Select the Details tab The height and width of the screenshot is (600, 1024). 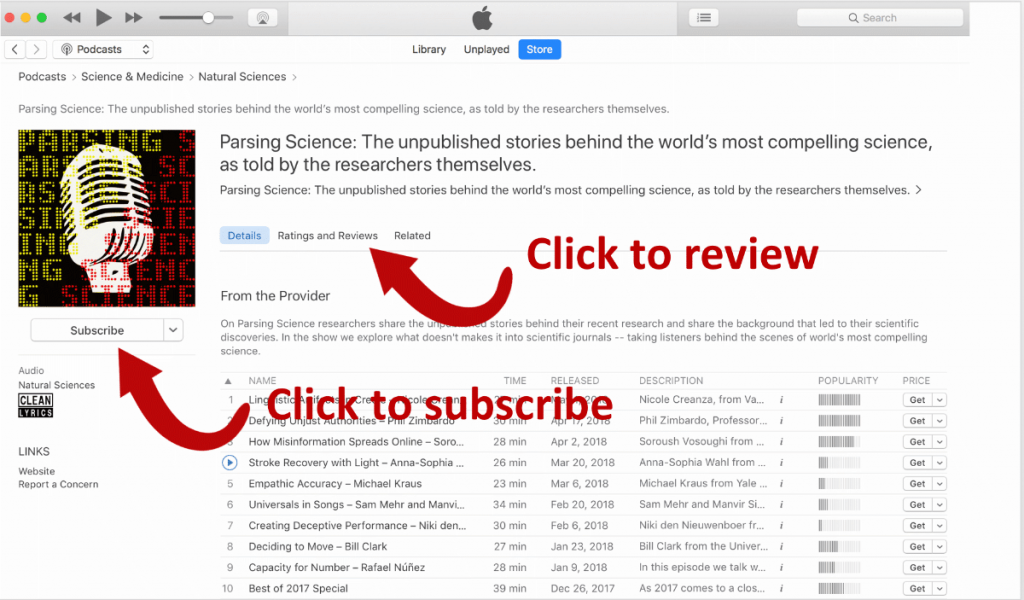[x=244, y=236]
